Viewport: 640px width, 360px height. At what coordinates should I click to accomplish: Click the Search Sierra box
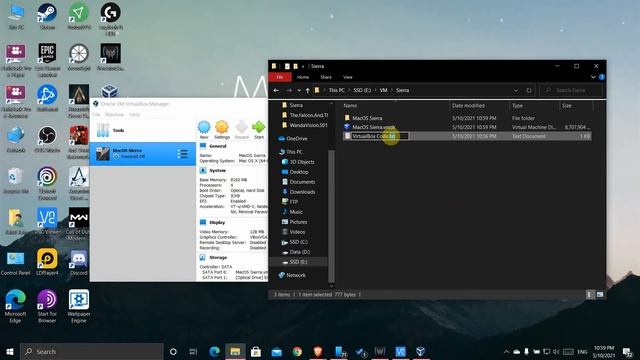click(x=571, y=90)
